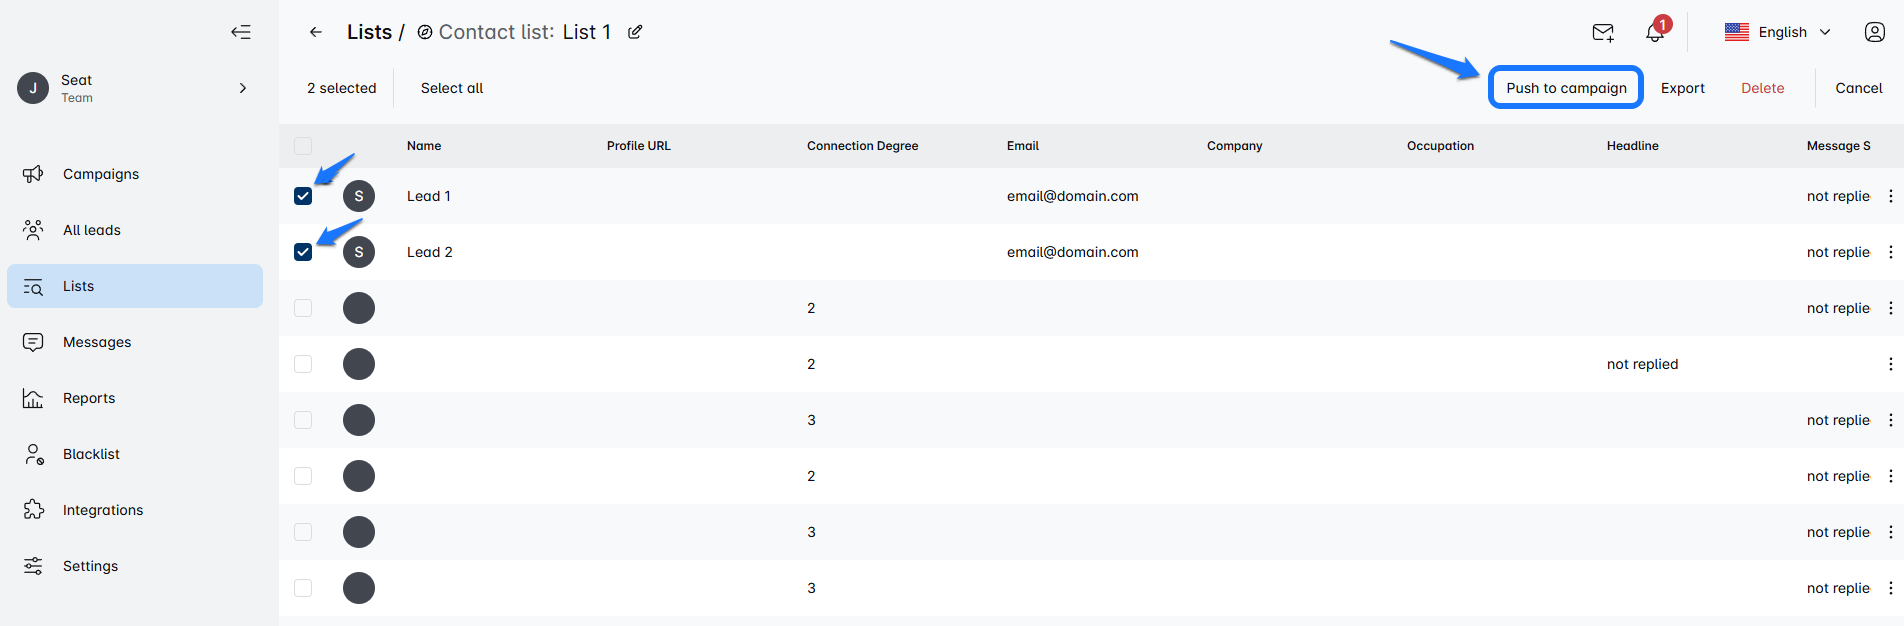Click the avatar of Lead 2
Image resolution: width=1904 pixels, height=626 pixels.
point(359,252)
